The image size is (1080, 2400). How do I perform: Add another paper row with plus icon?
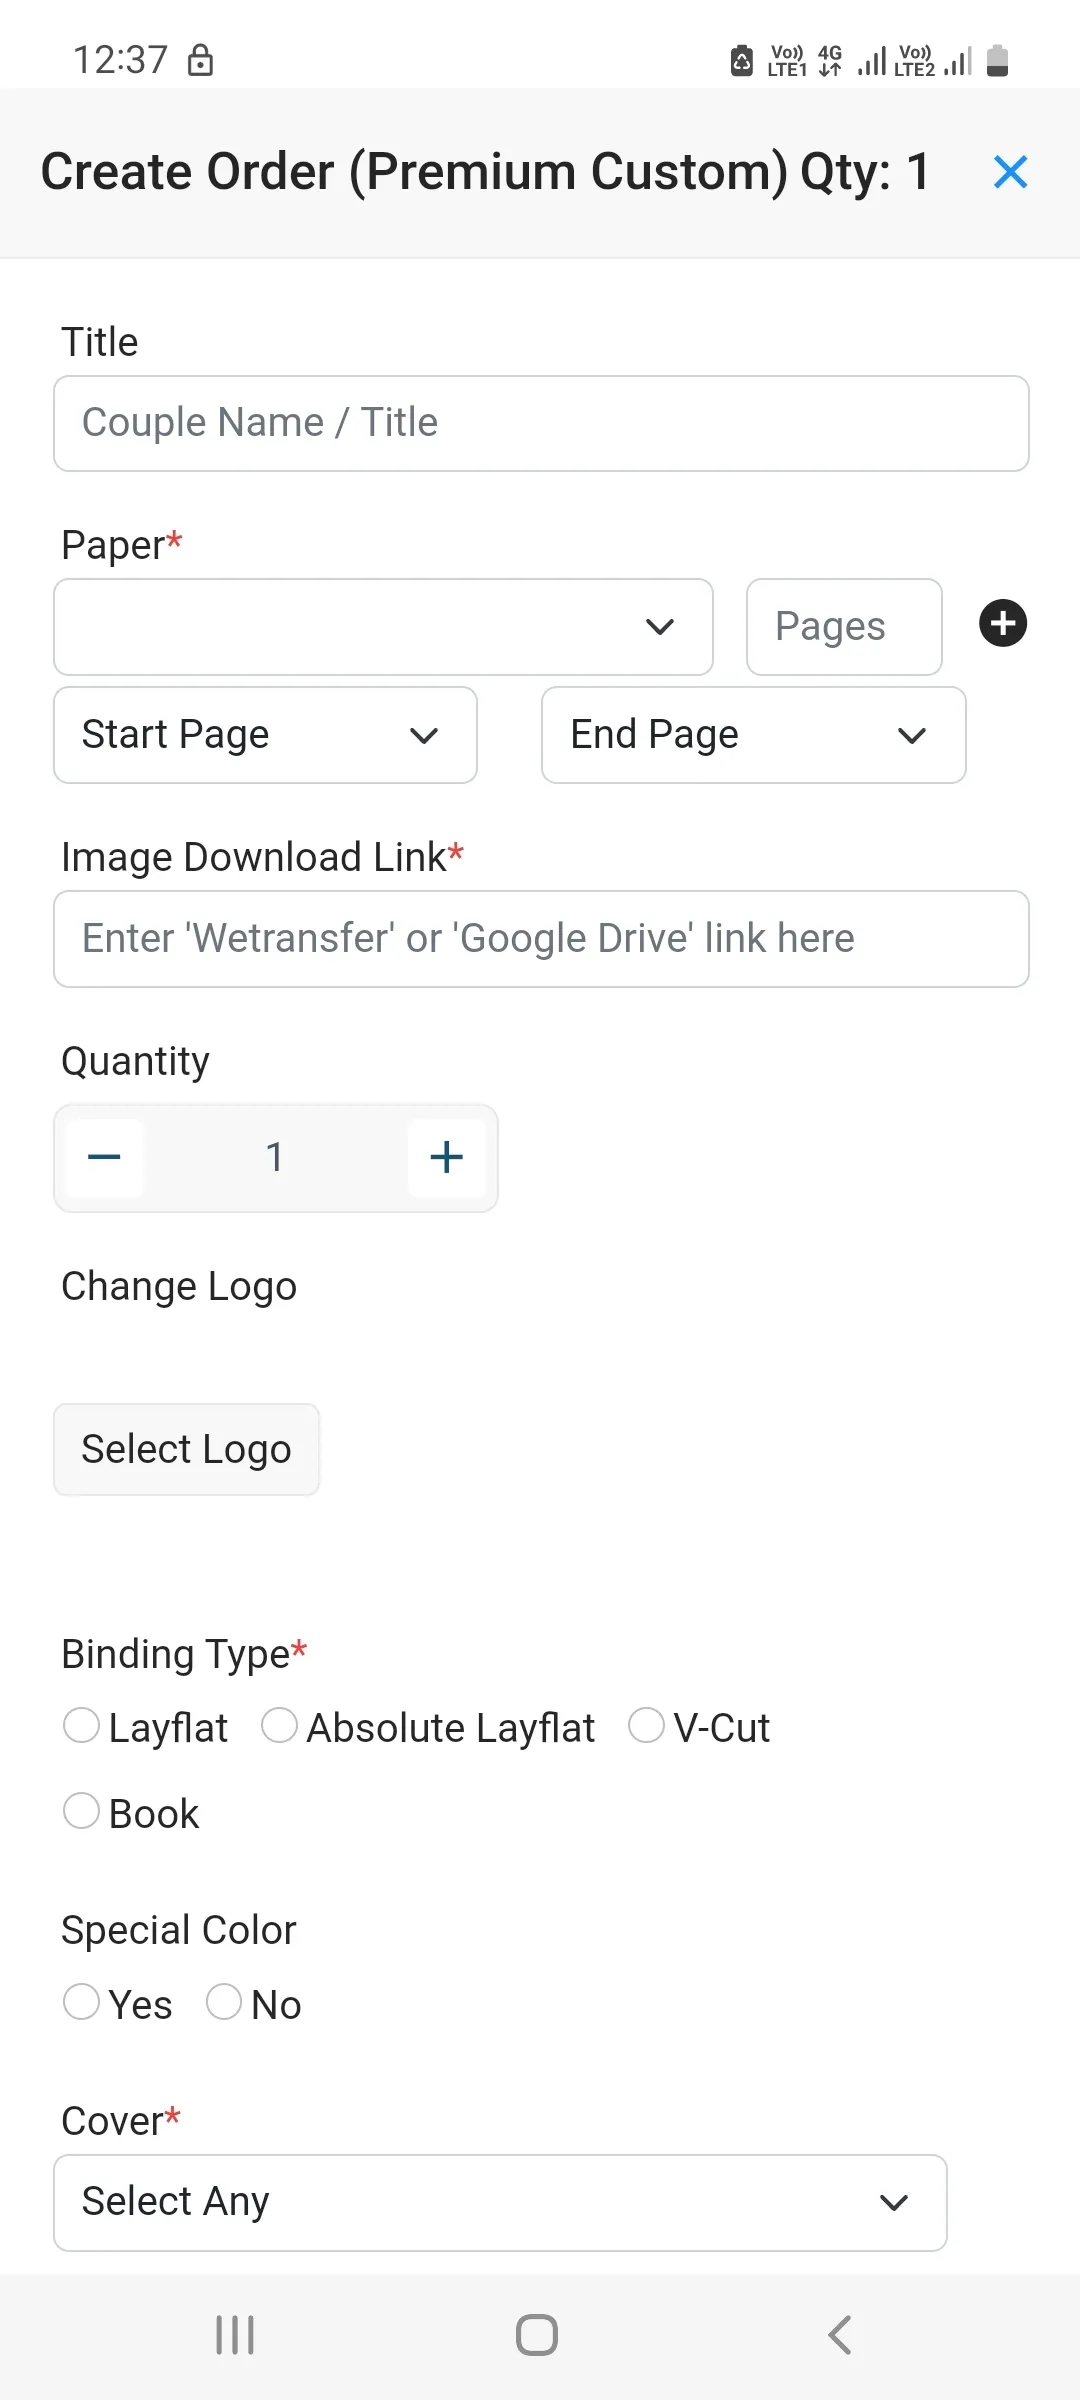coord(1003,624)
